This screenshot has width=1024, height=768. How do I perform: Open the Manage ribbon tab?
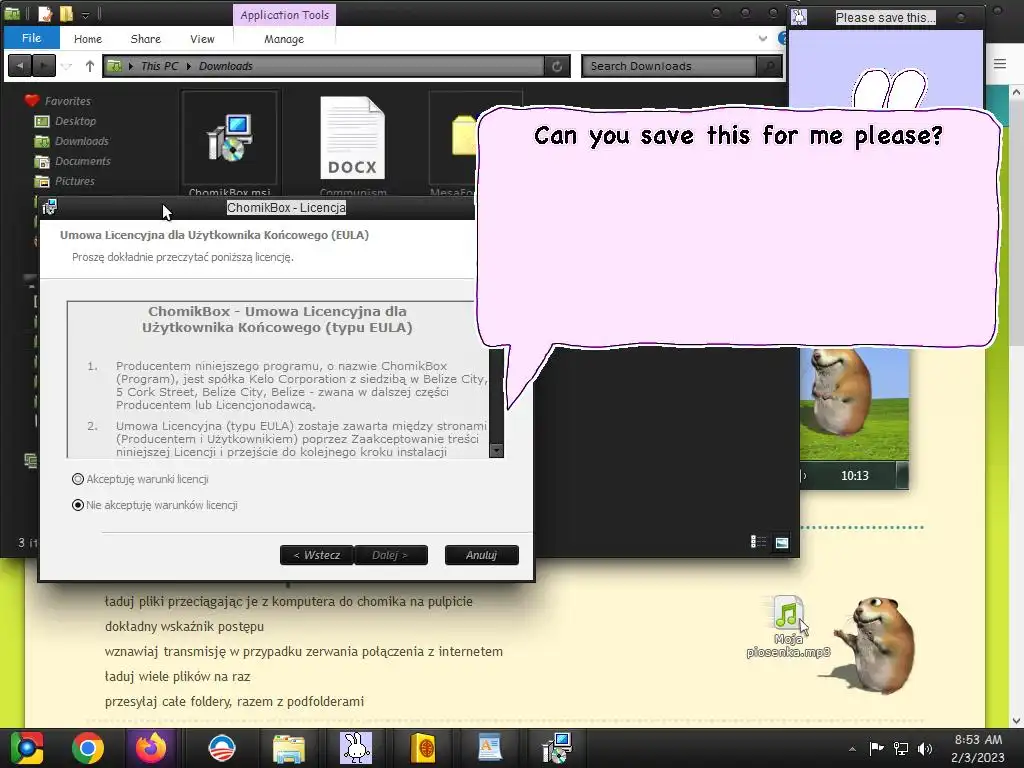[x=284, y=39]
